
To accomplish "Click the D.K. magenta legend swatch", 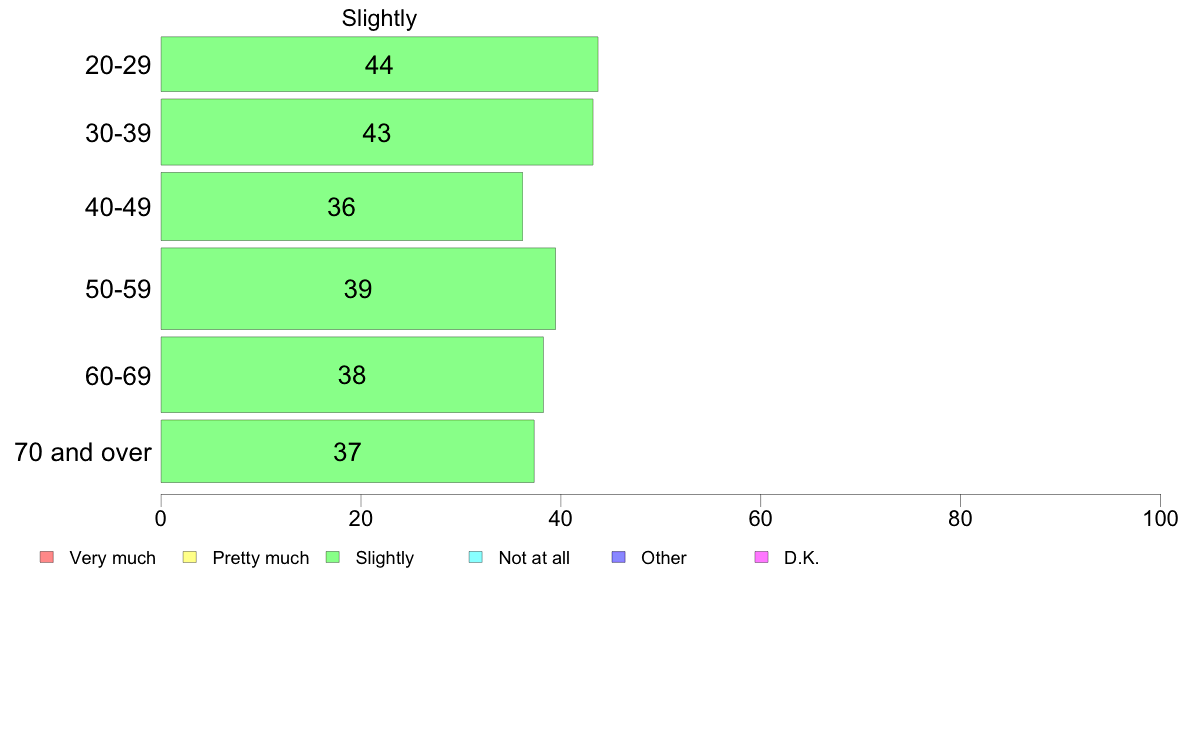I will coord(761,557).
